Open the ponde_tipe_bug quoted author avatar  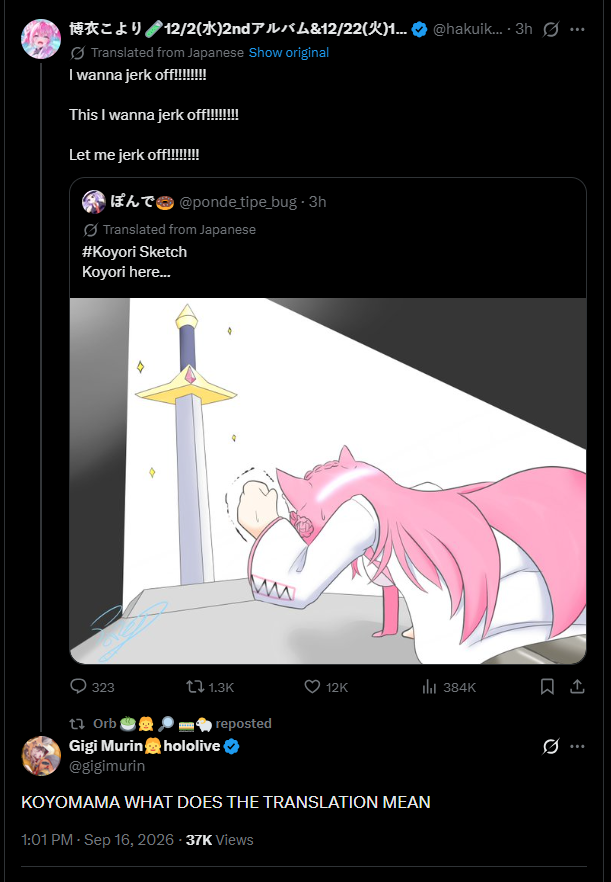(x=94, y=201)
